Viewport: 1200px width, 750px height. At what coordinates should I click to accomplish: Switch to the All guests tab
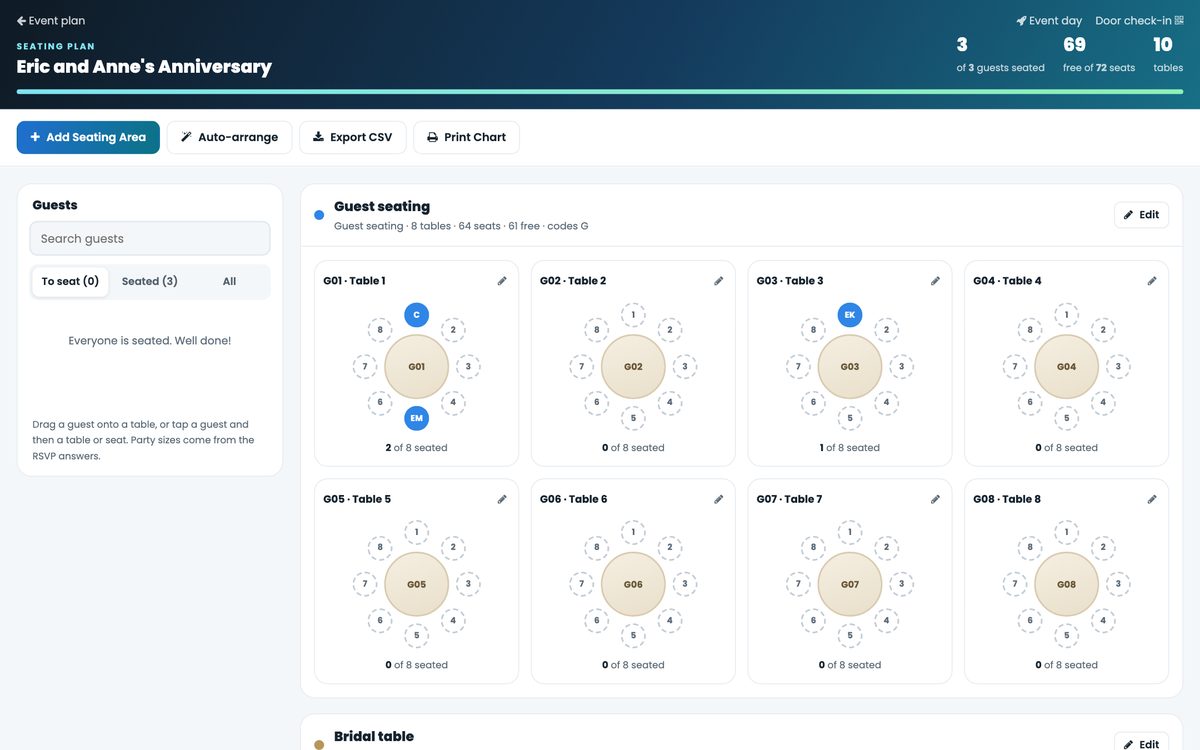(x=229, y=281)
